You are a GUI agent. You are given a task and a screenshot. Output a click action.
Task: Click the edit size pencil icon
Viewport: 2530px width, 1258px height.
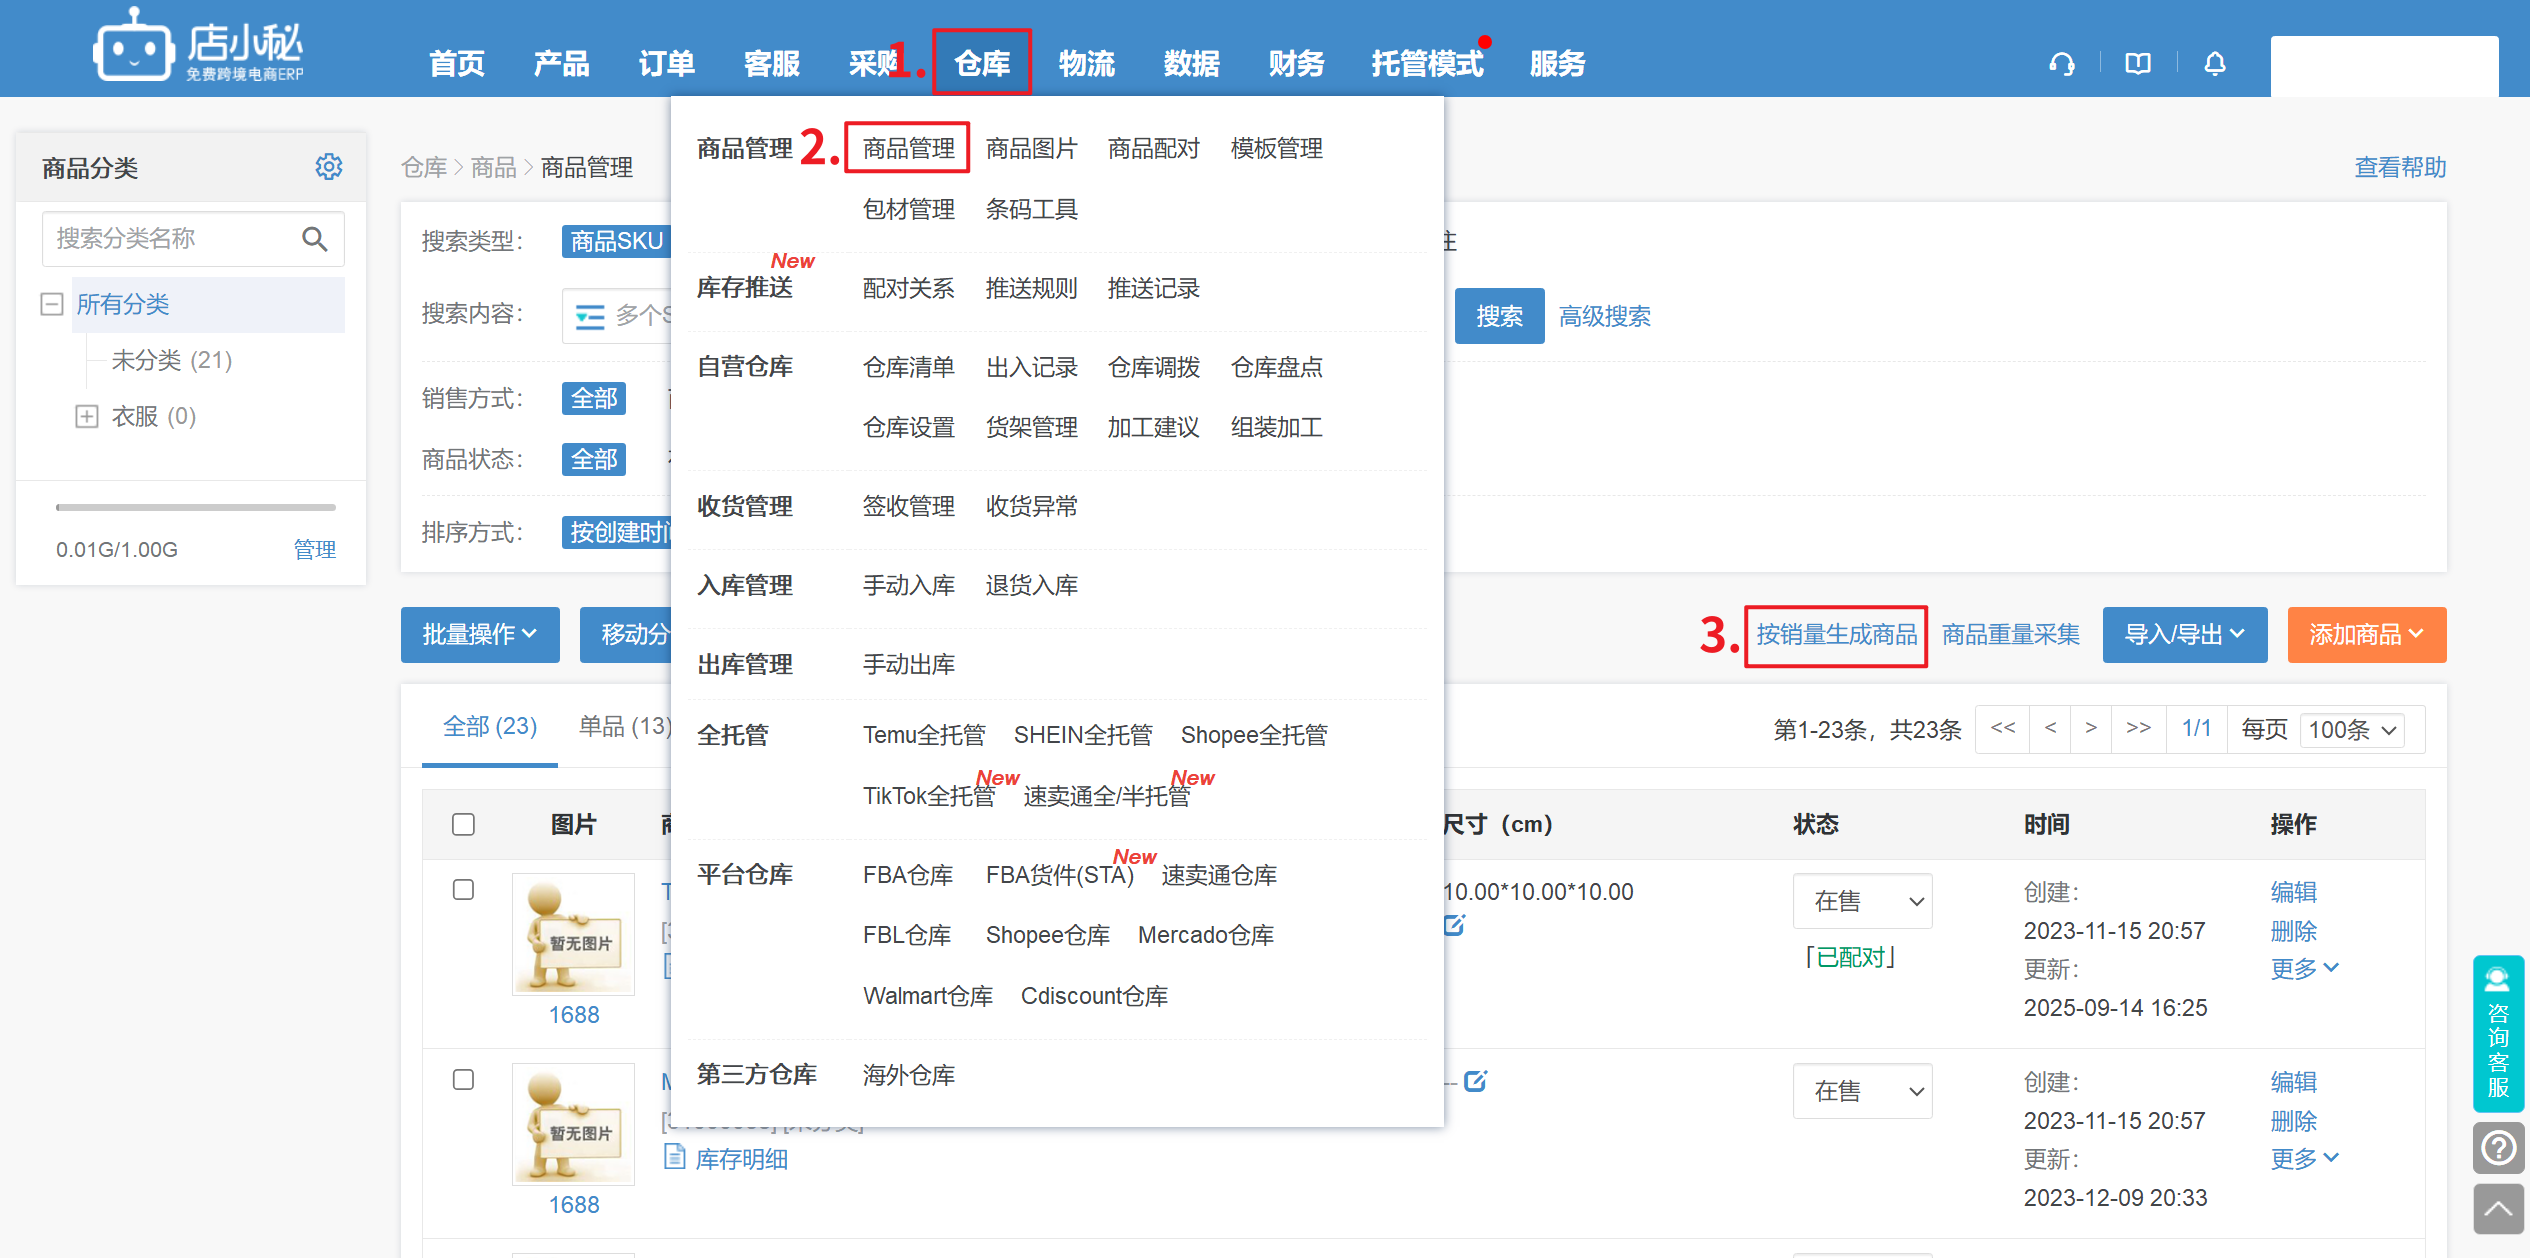(x=1454, y=925)
